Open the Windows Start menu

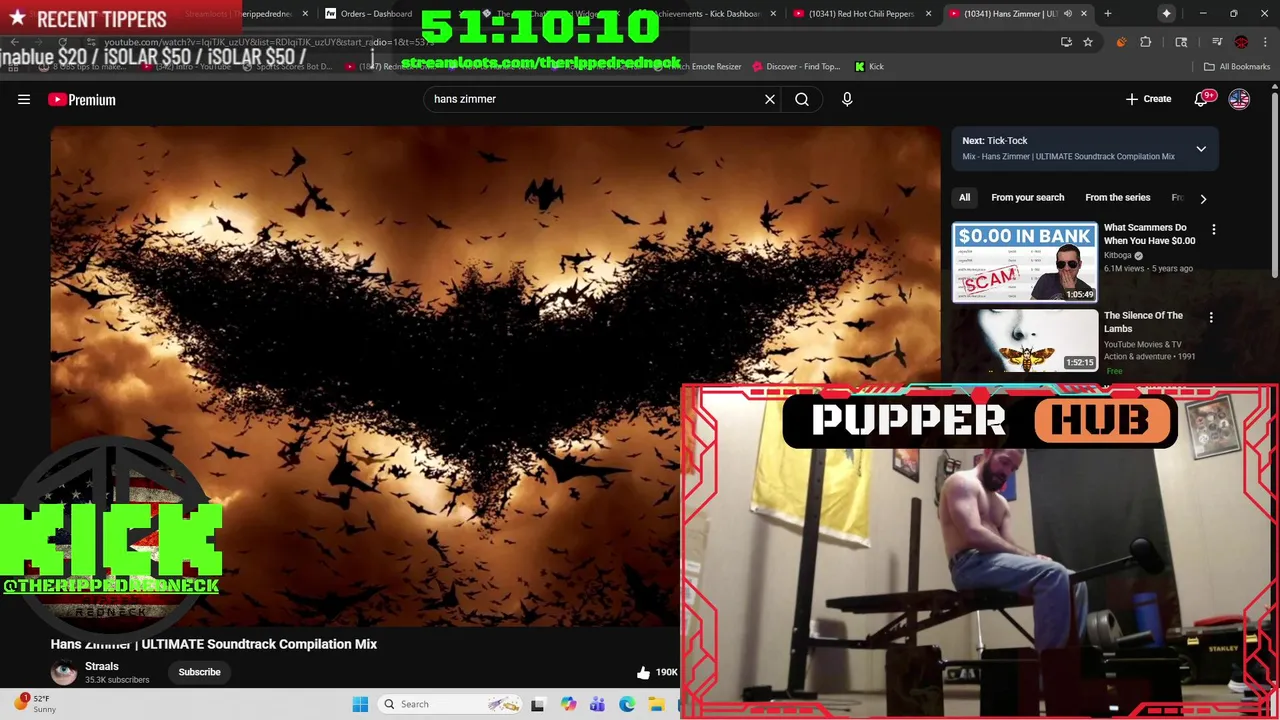360,704
